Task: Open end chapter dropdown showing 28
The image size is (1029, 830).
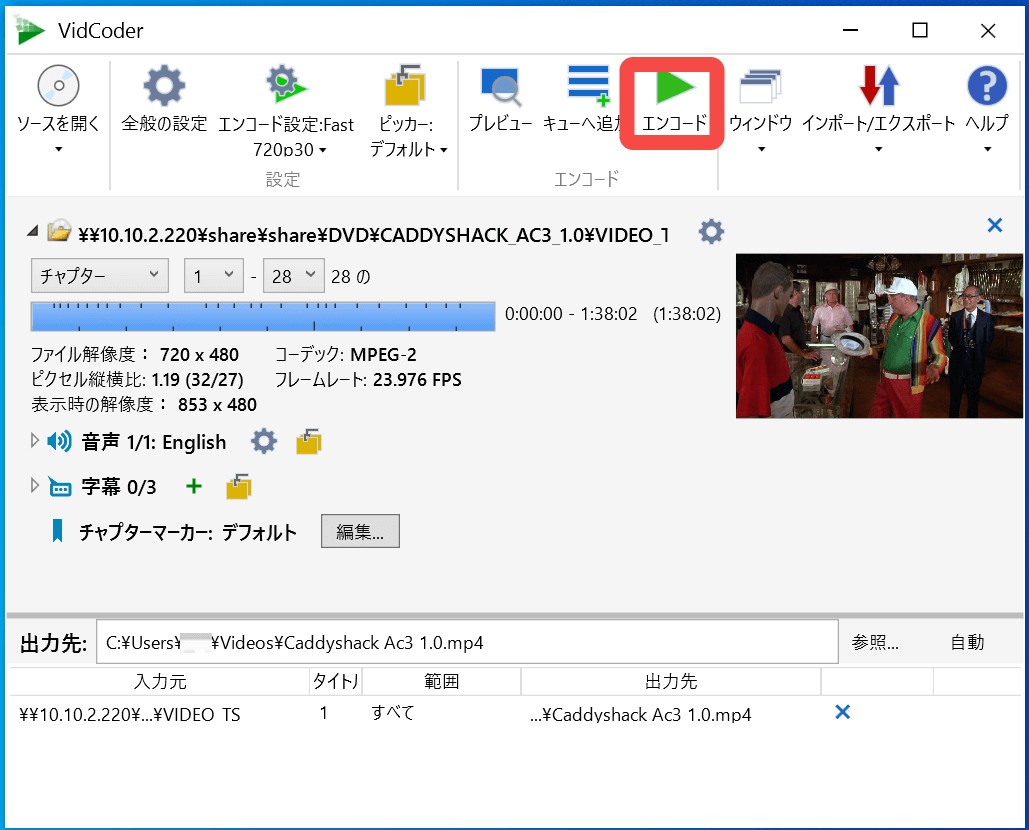Action: tap(293, 276)
